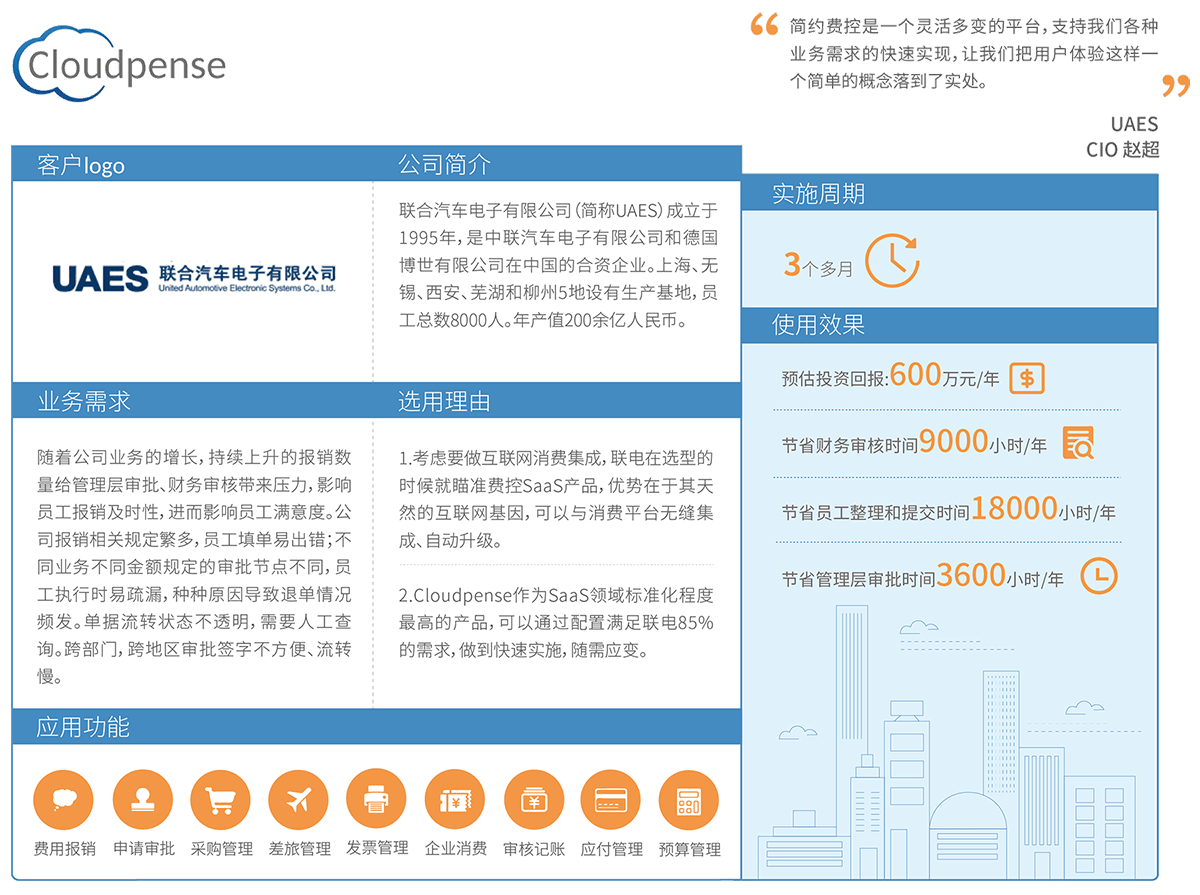
Task: Click the 预算管理 label
Action: (689, 850)
